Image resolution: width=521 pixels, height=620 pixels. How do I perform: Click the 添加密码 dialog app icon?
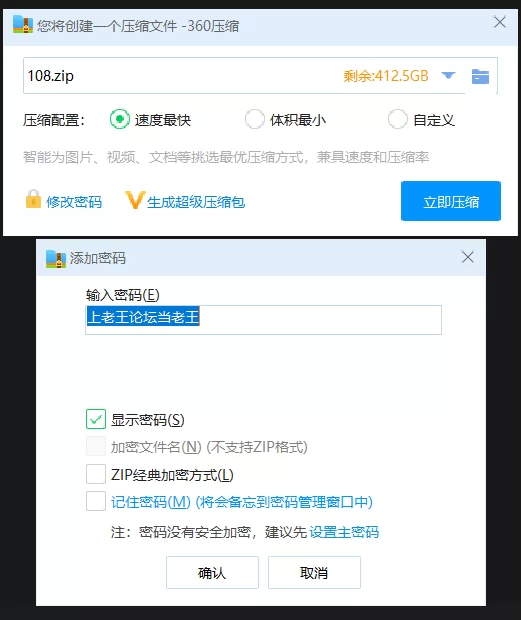point(56,259)
